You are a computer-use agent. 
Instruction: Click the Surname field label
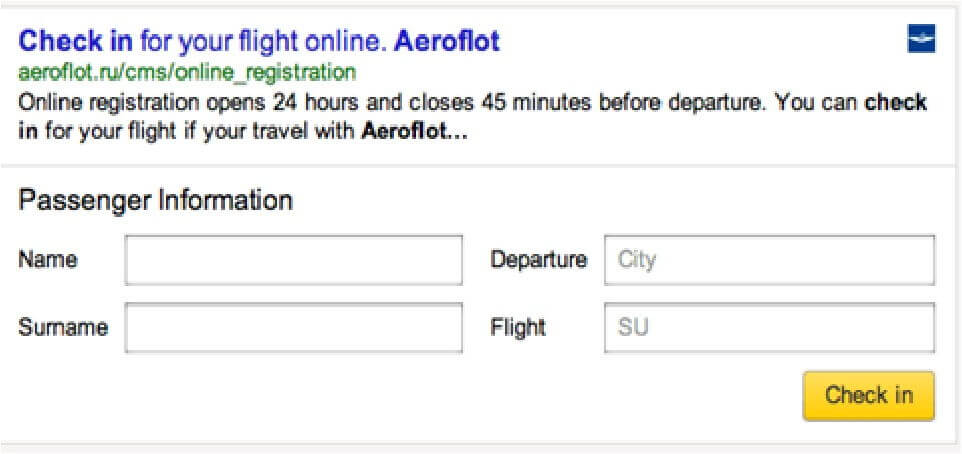click(63, 327)
